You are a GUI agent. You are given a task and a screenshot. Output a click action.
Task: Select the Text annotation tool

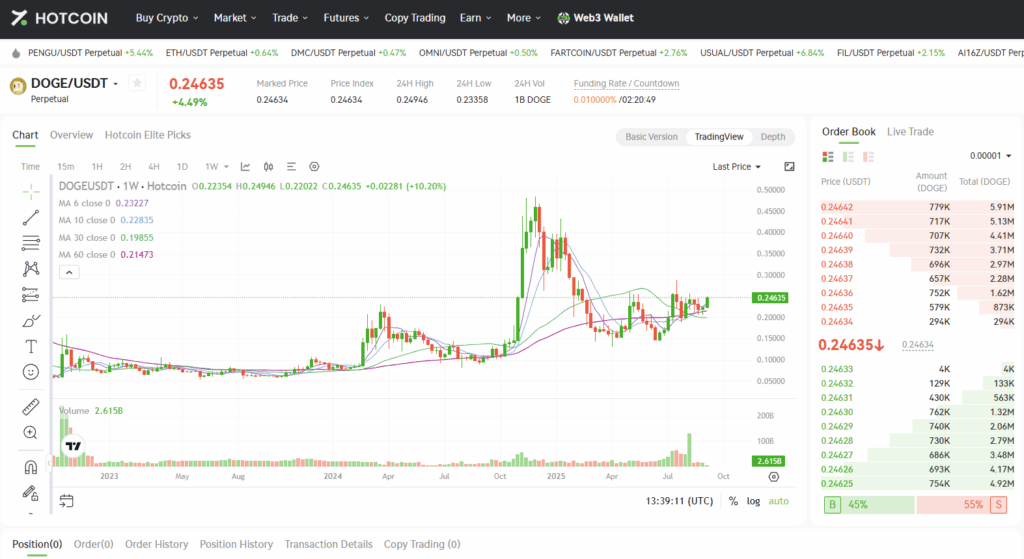pyautogui.click(x=31, y=346)
